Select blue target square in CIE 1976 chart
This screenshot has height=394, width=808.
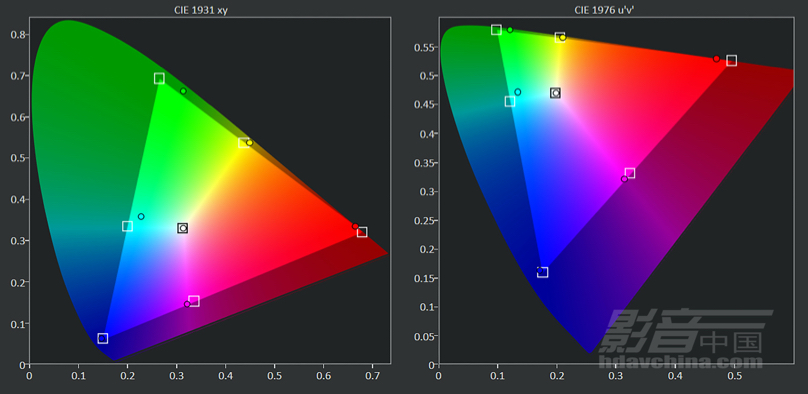pyautogui.click(x=543, y=272)
